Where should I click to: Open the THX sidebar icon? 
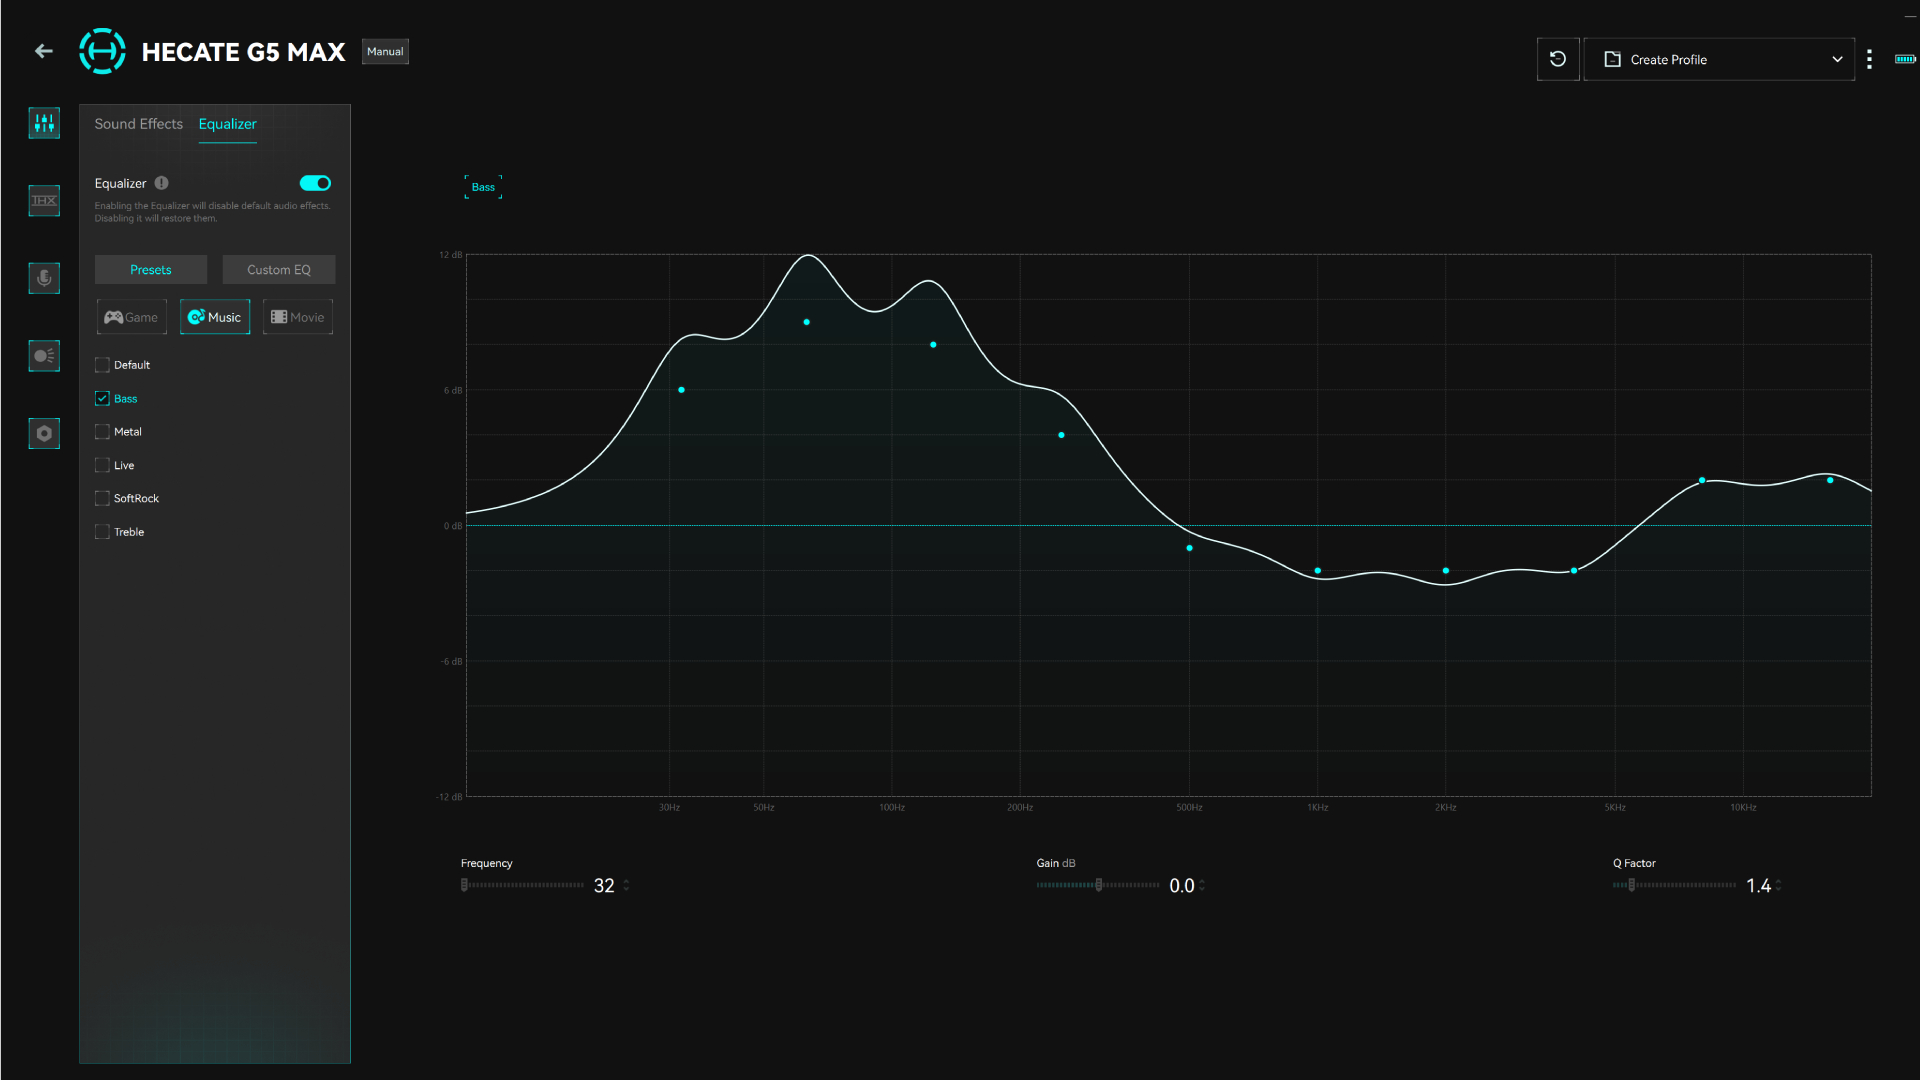coord(44,201)
